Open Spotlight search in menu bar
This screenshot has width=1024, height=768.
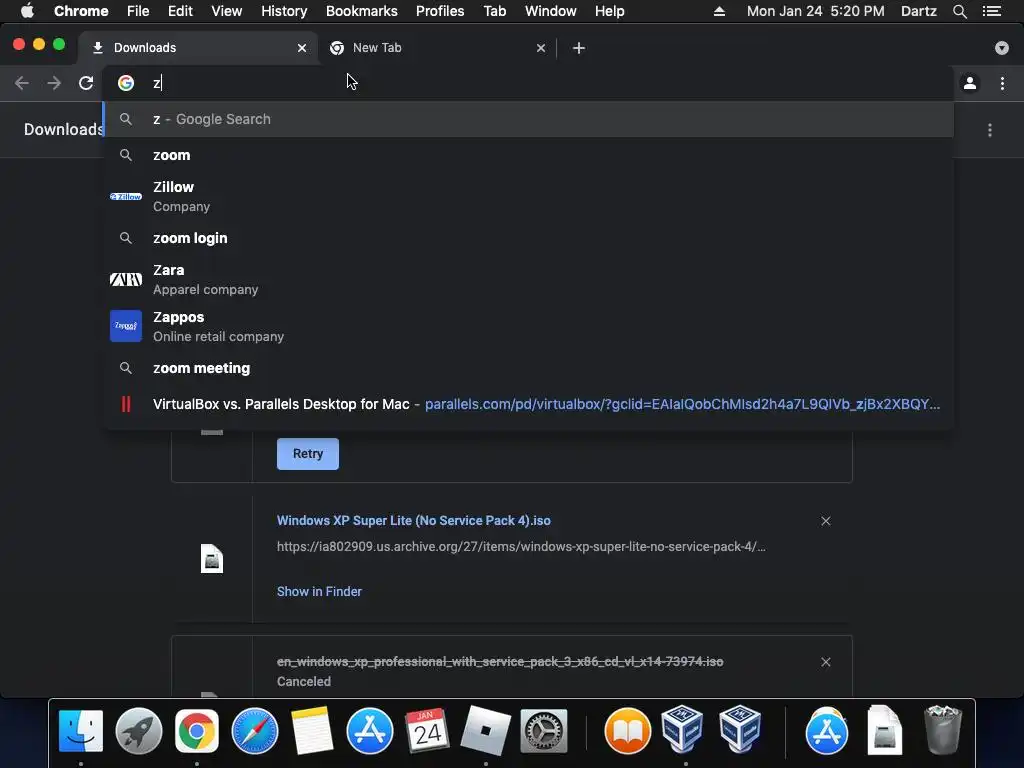pos(959,11)
